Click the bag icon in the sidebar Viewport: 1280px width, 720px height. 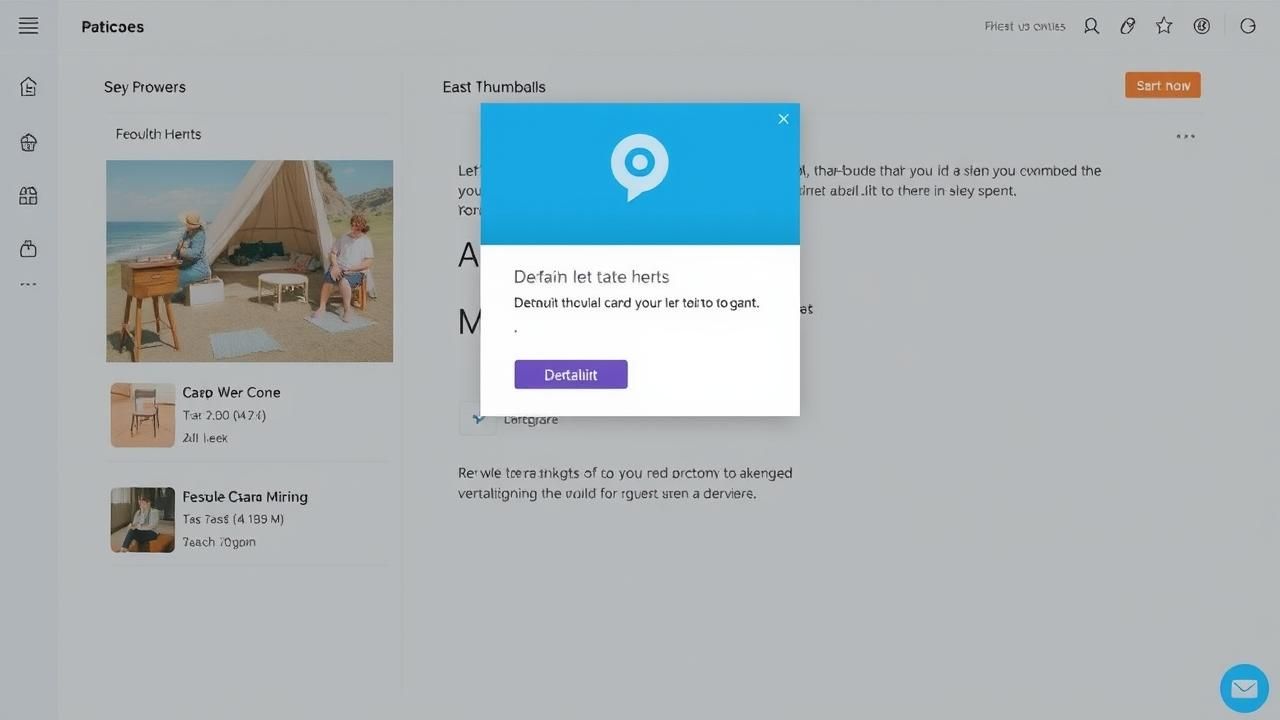28,248
